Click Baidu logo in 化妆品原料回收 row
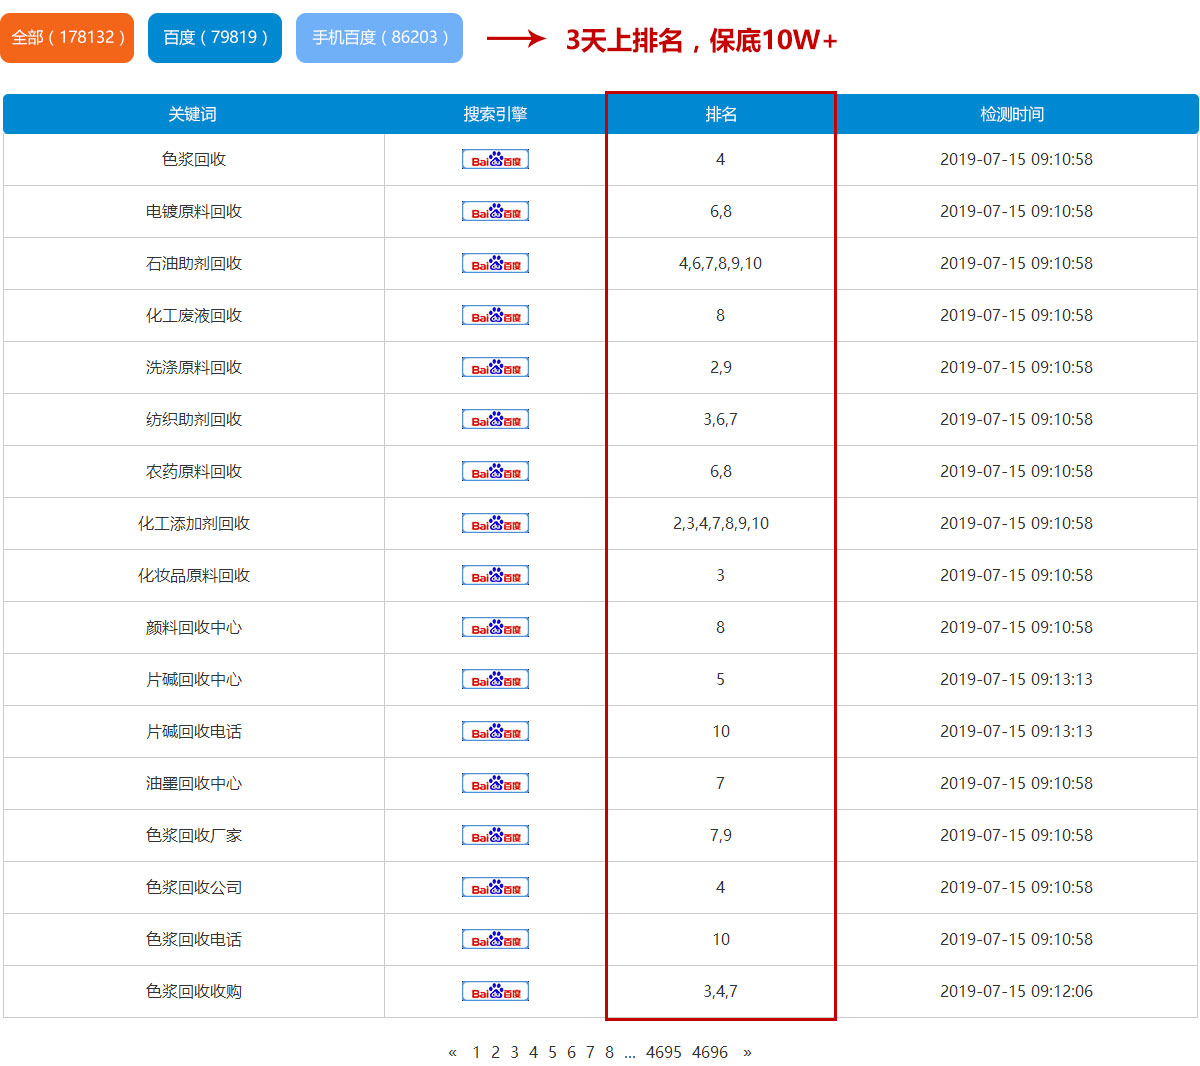 click(x=495, y=575)
